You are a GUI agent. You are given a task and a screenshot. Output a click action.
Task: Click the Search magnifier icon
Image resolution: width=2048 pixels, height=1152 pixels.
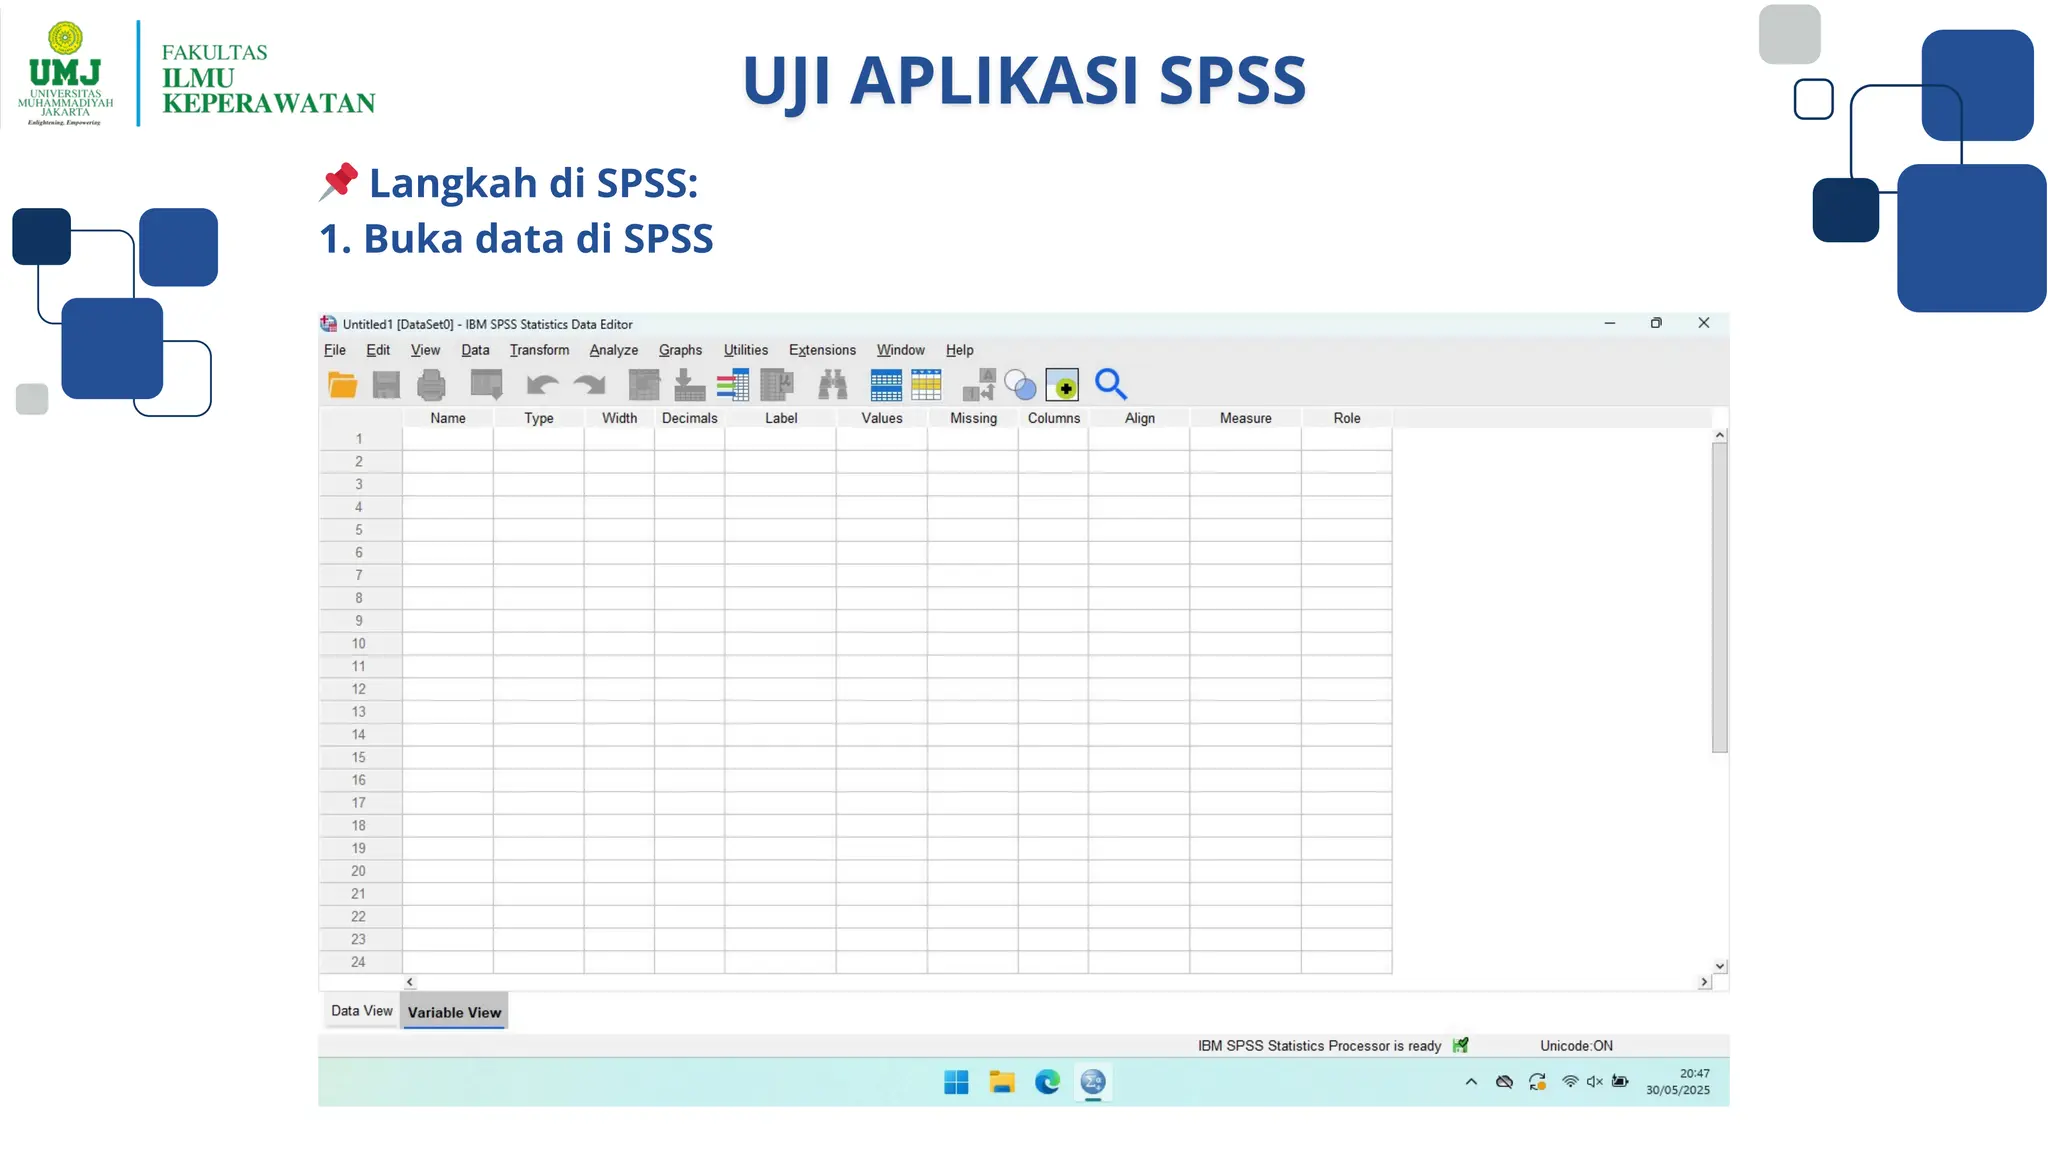click(x=1111, y=384)
